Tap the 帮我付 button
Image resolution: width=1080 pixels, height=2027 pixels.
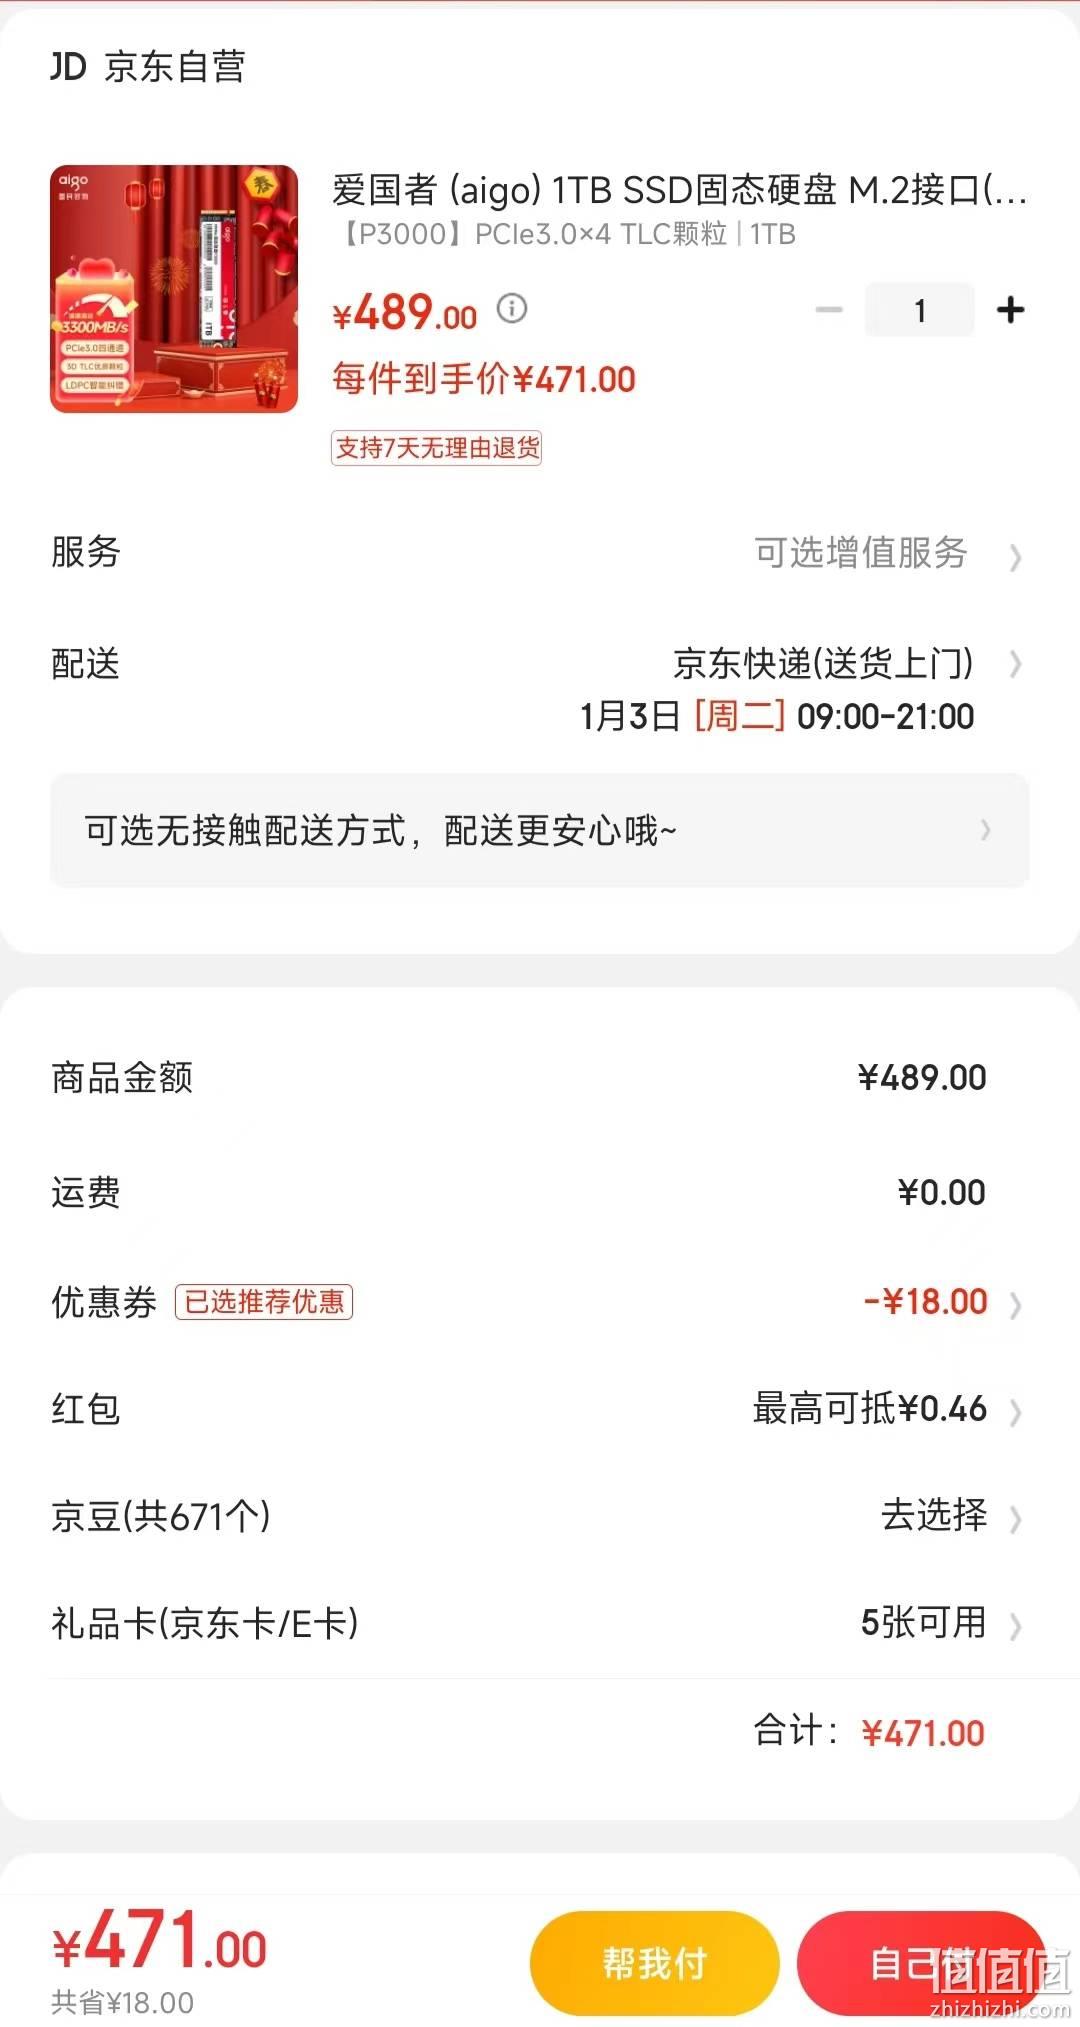coord(654,1964)
